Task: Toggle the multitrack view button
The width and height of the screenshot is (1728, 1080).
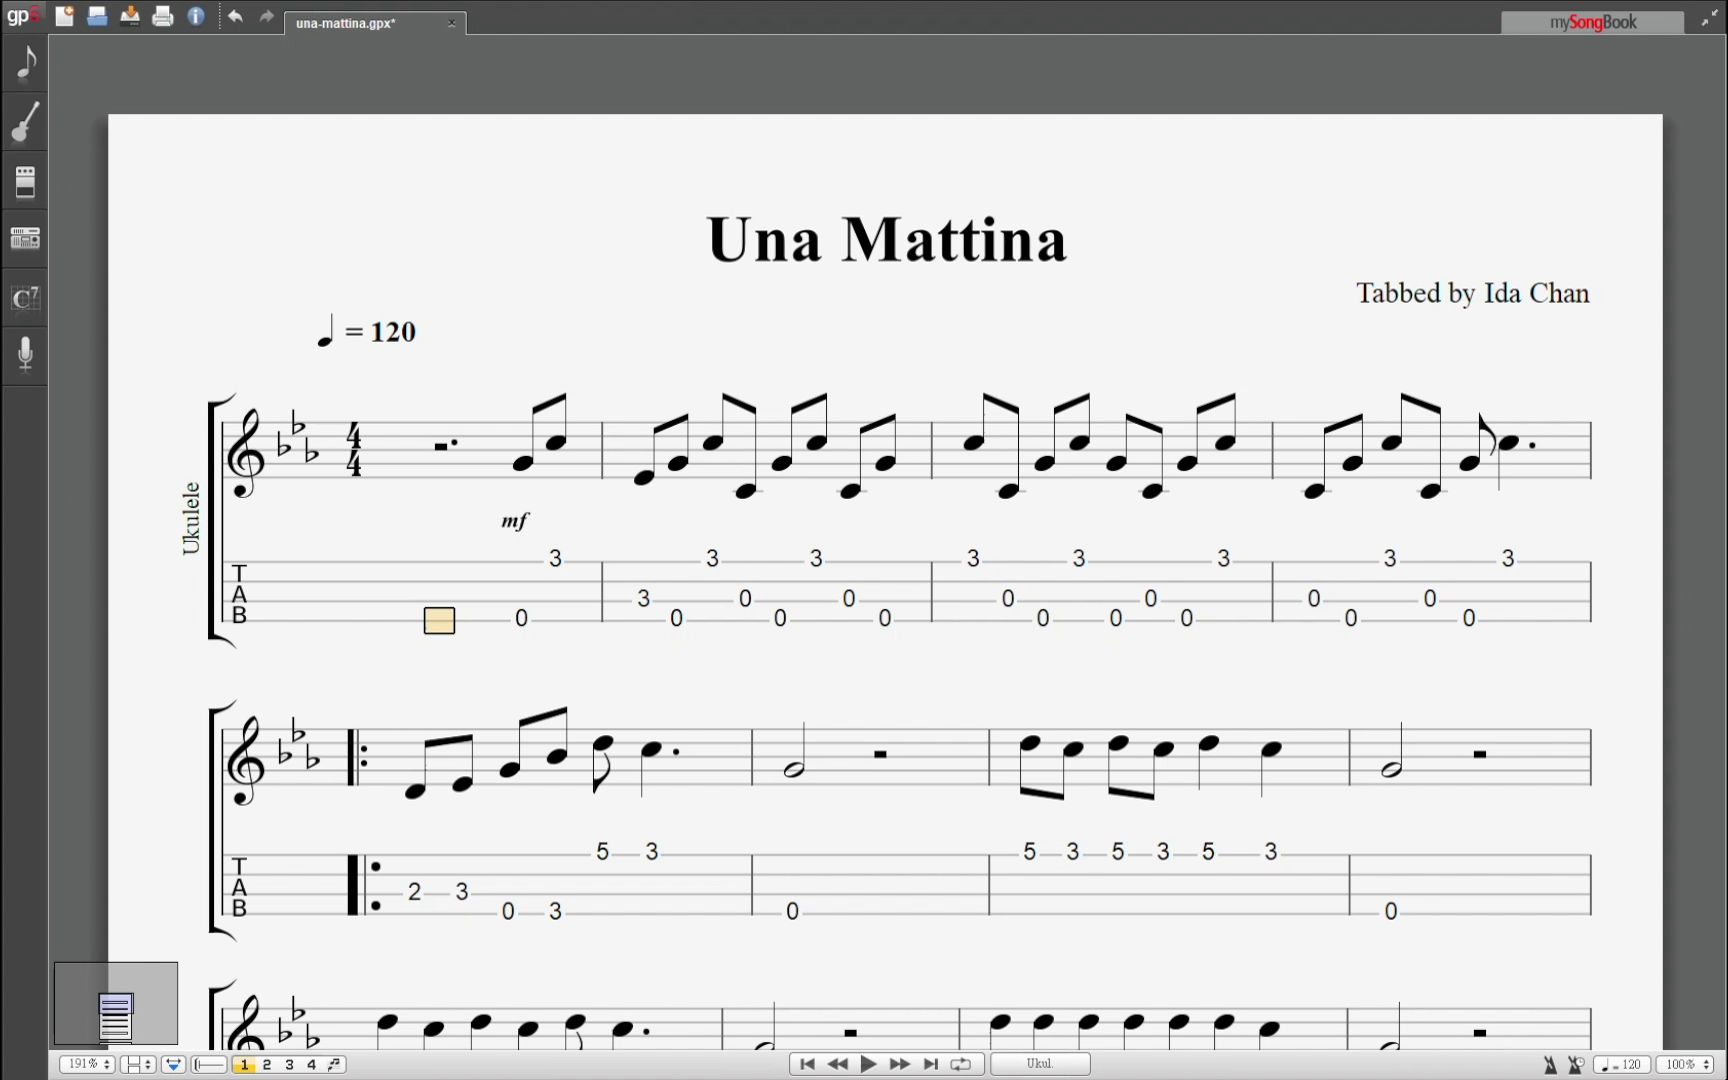Action: click(x=173, y=1064)
